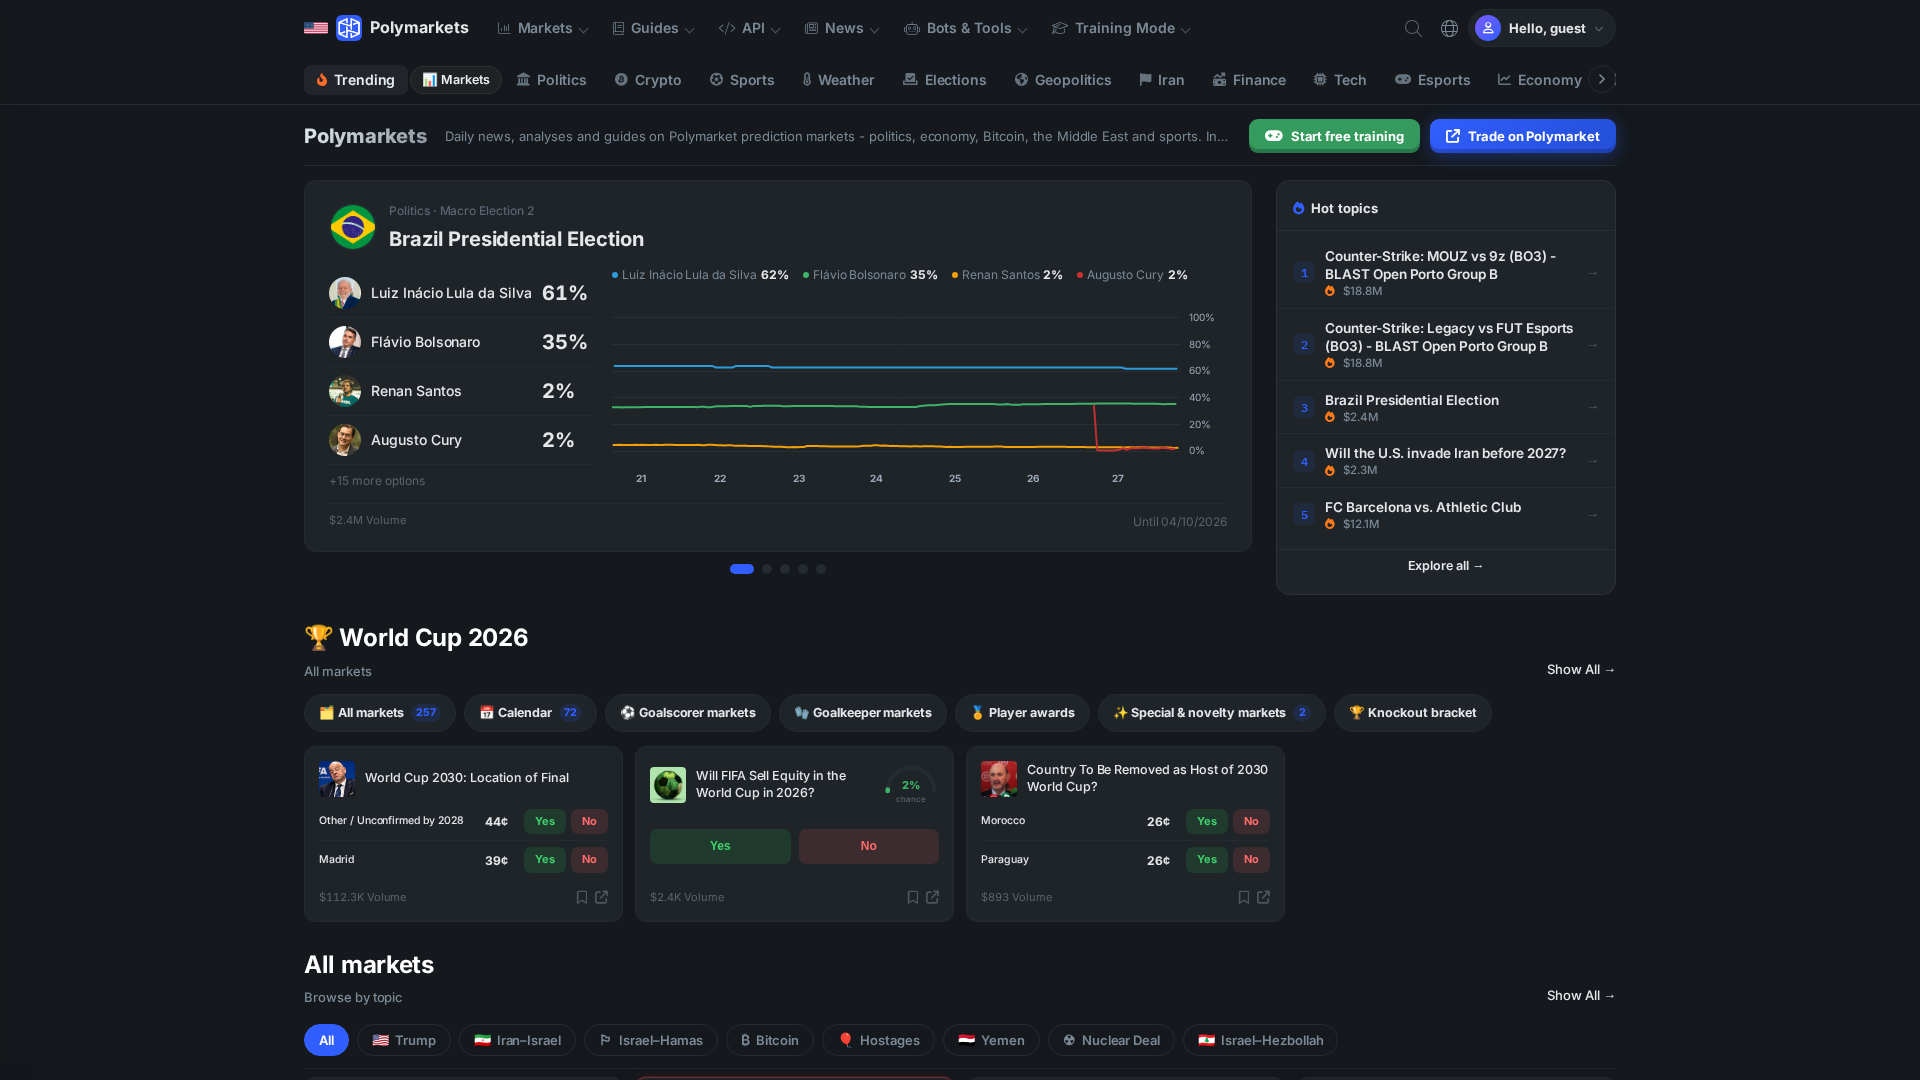Filter by Player awards chip
This screenshot has height=1080, width=1920.
click(1022, 713)
